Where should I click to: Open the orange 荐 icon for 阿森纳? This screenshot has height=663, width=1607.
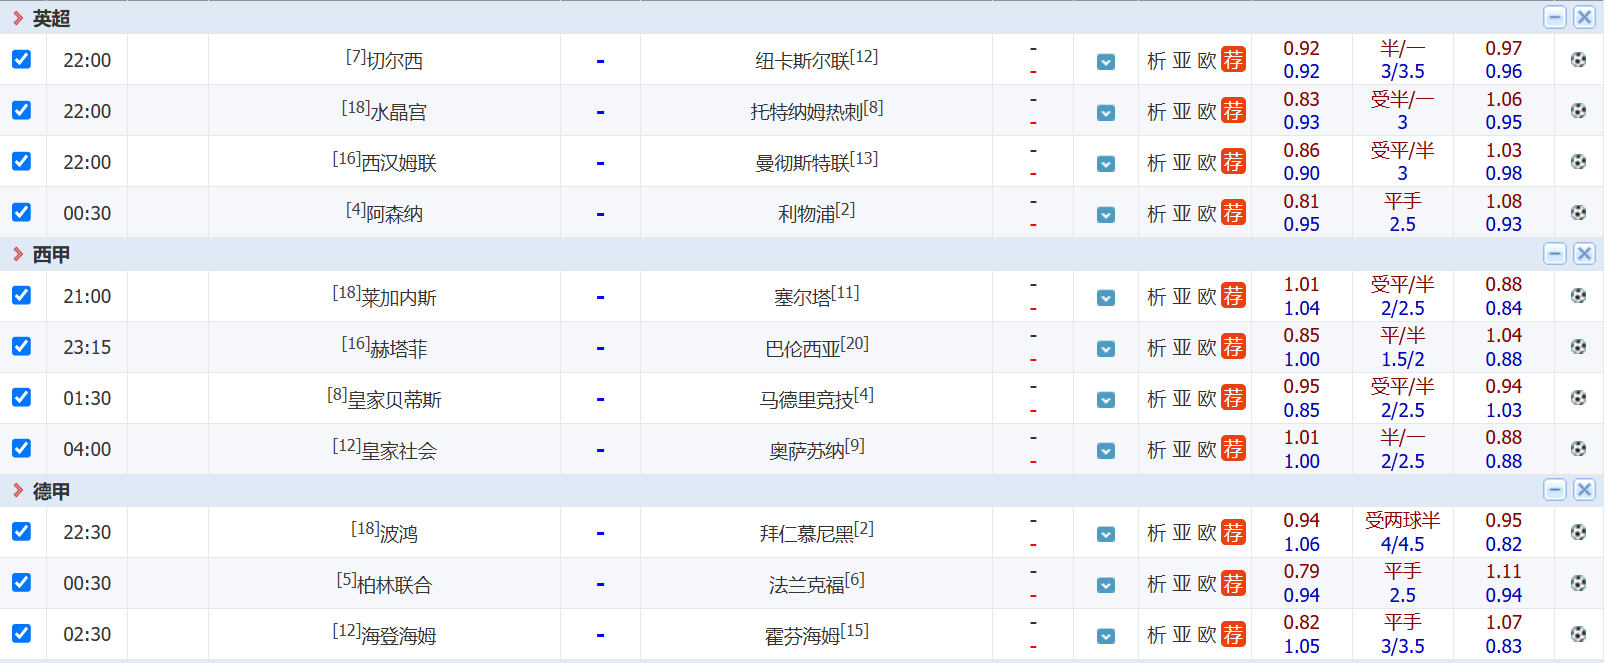coord(1233,213)
